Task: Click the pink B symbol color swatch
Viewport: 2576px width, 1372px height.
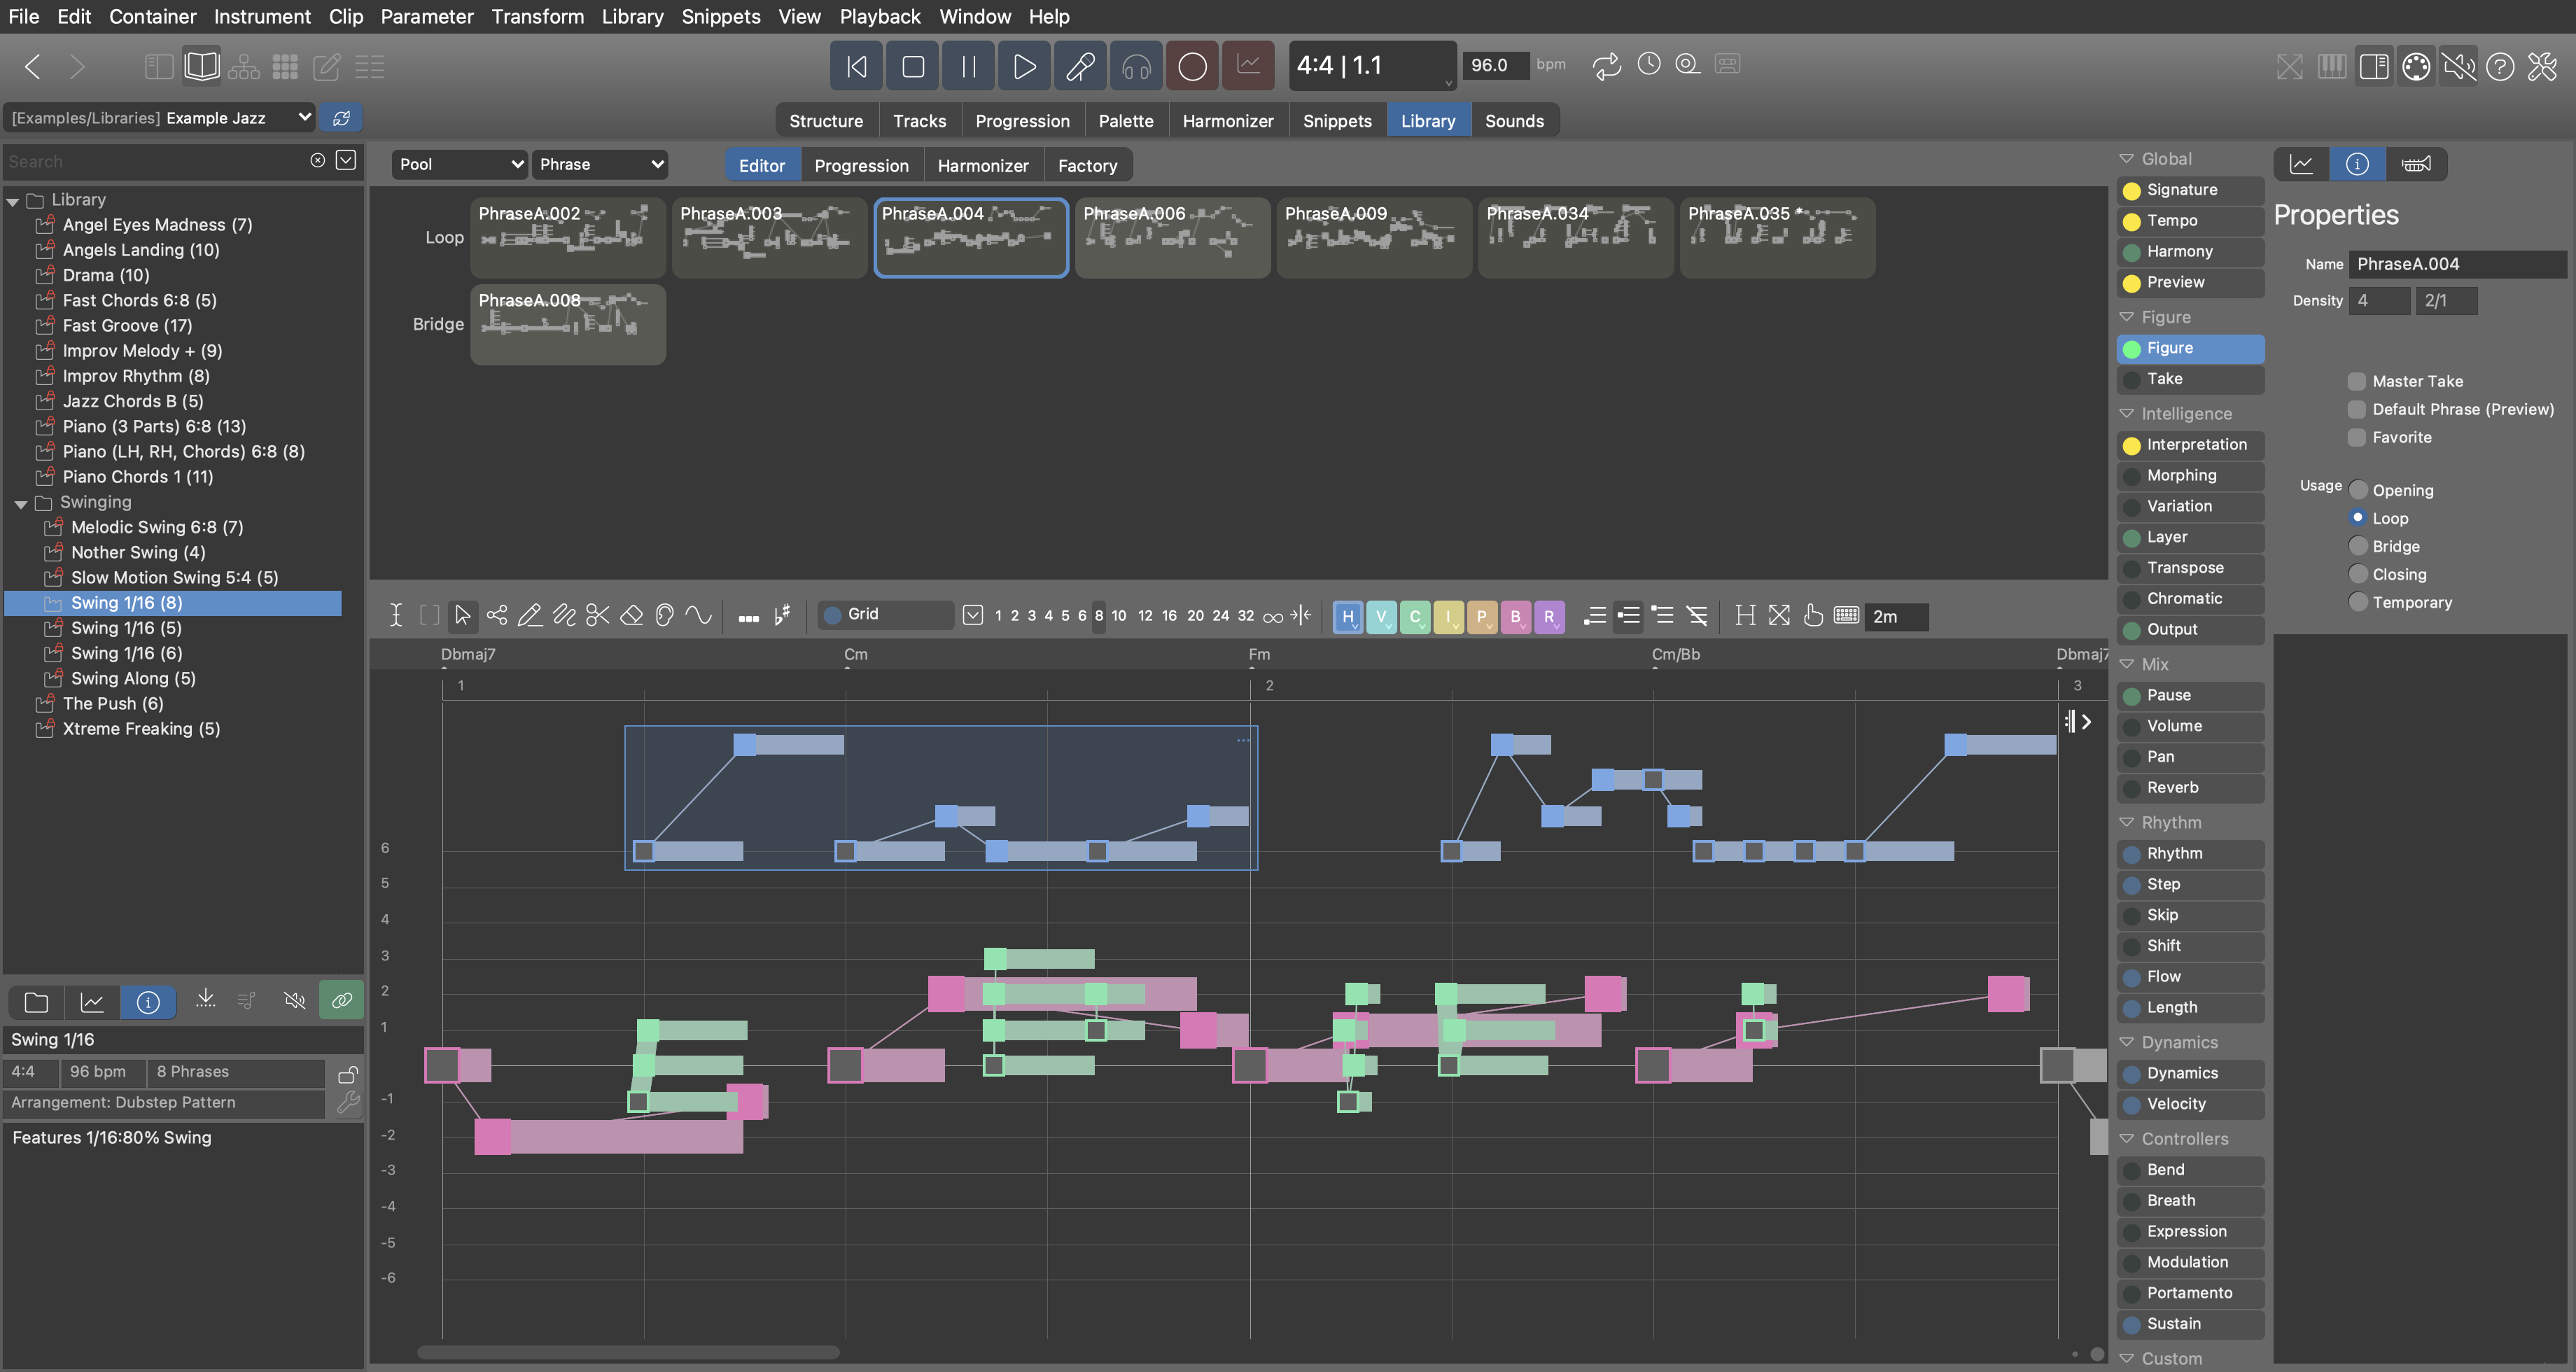Action: coord(1515,616)
